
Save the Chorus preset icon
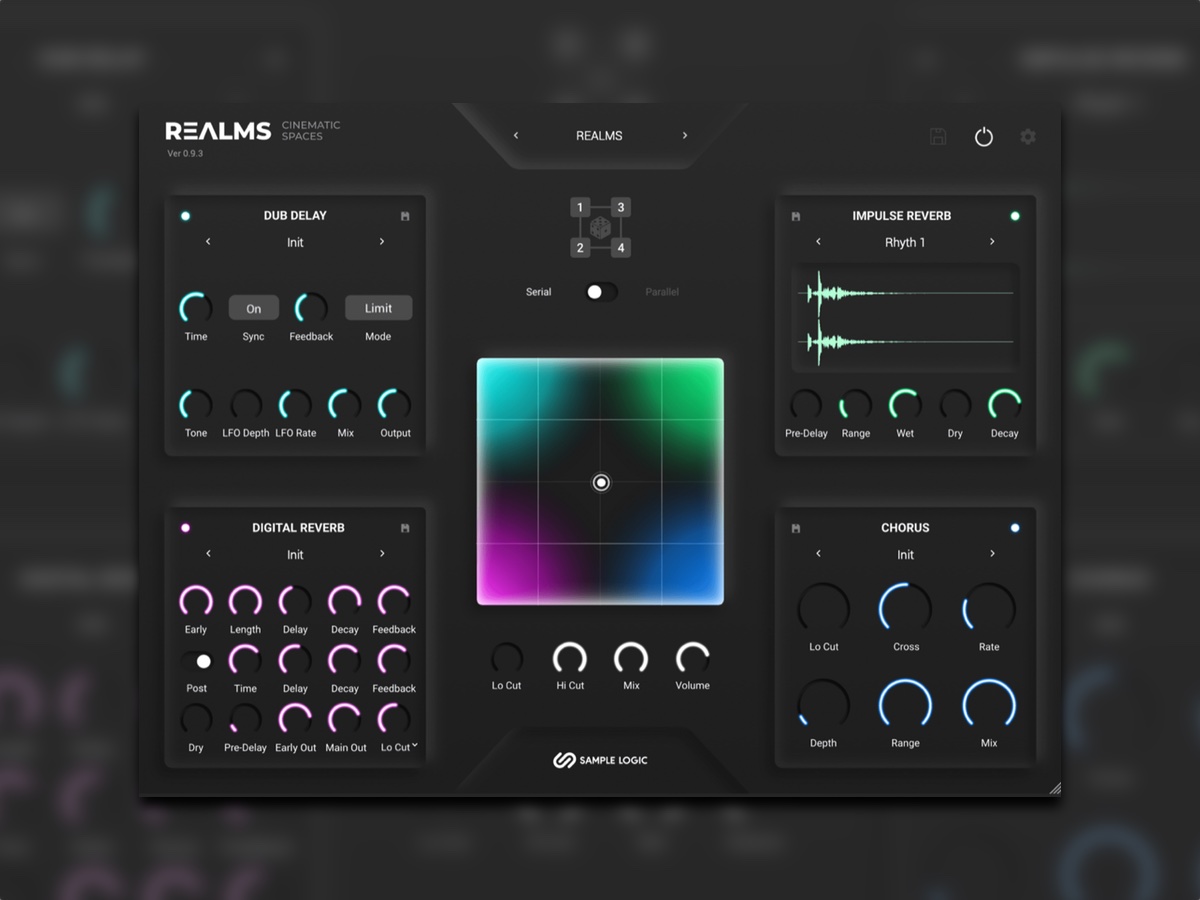pos(796,528)
